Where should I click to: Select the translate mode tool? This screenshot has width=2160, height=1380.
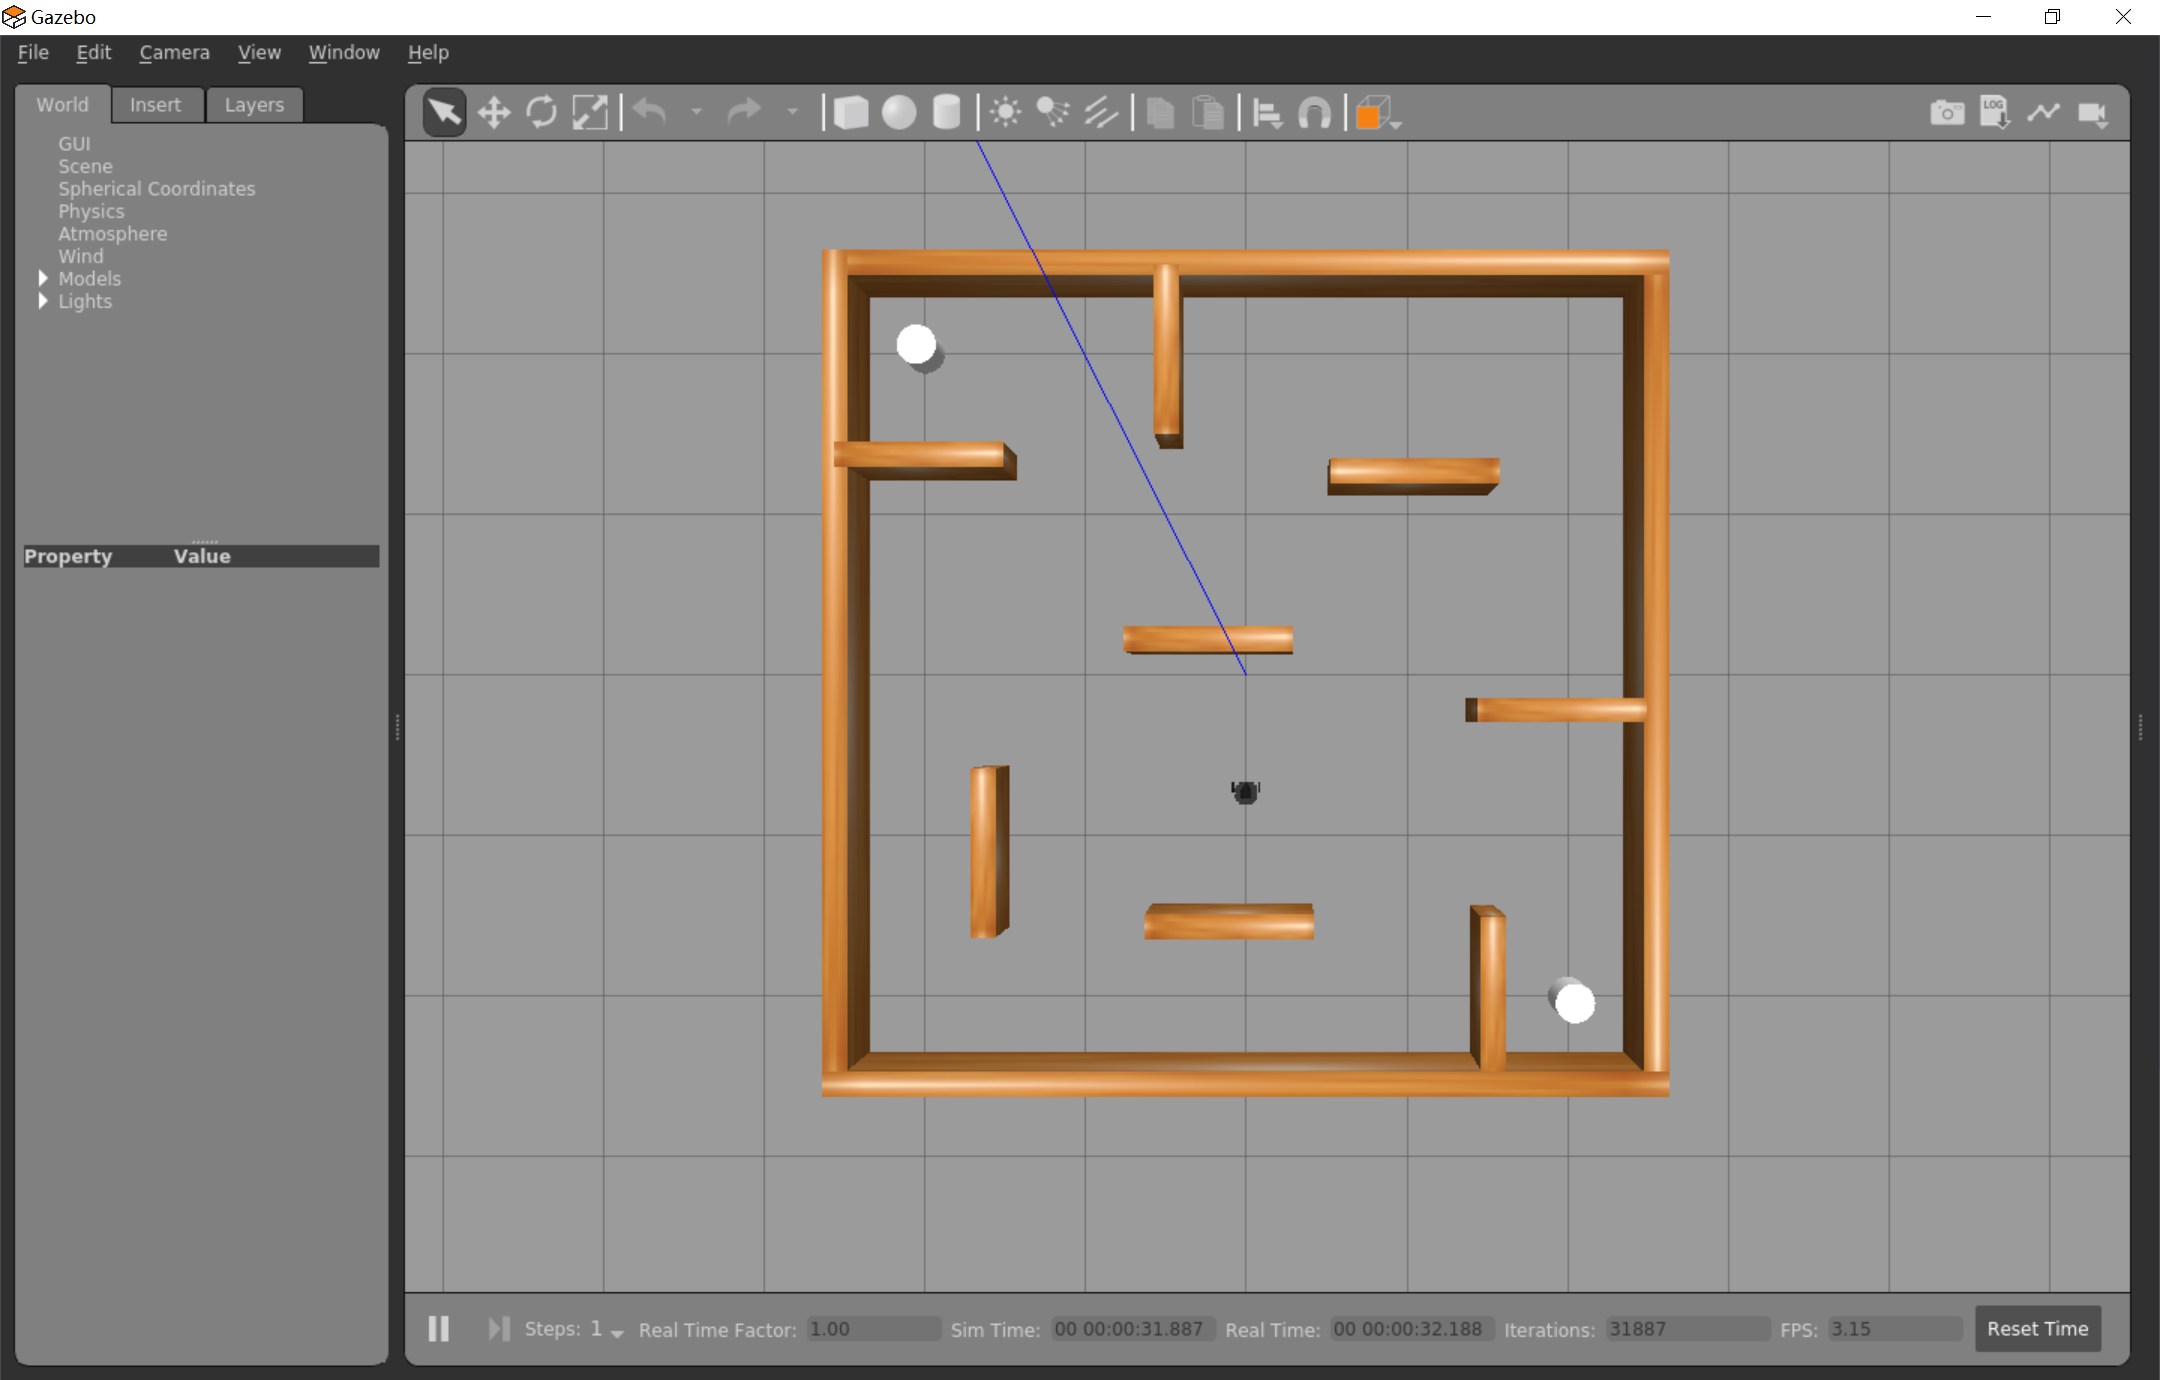coord(494,113)
